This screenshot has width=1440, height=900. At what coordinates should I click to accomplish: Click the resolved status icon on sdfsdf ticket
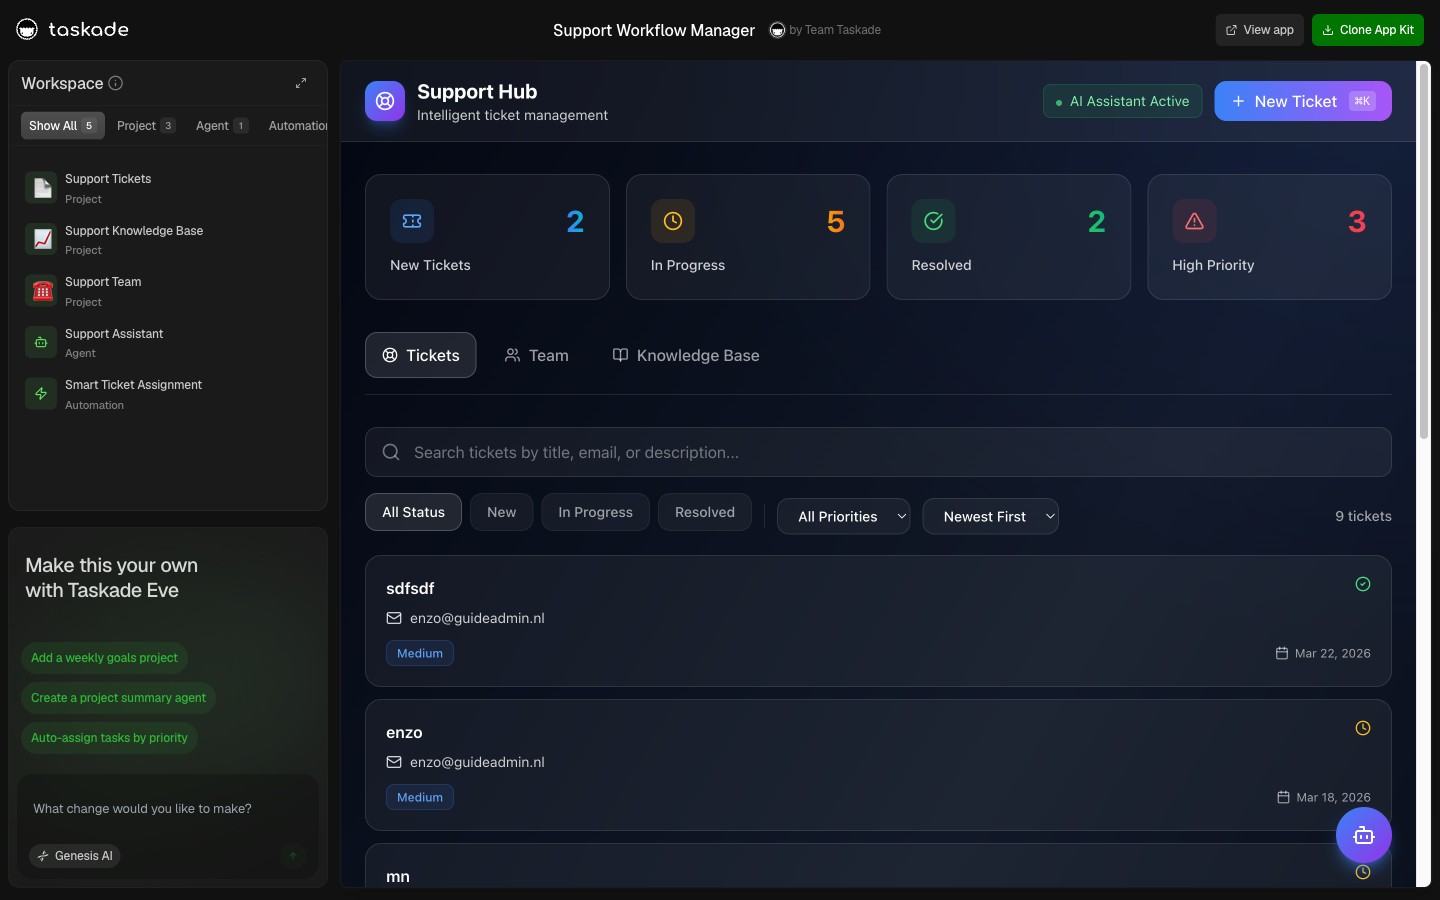1363,584
